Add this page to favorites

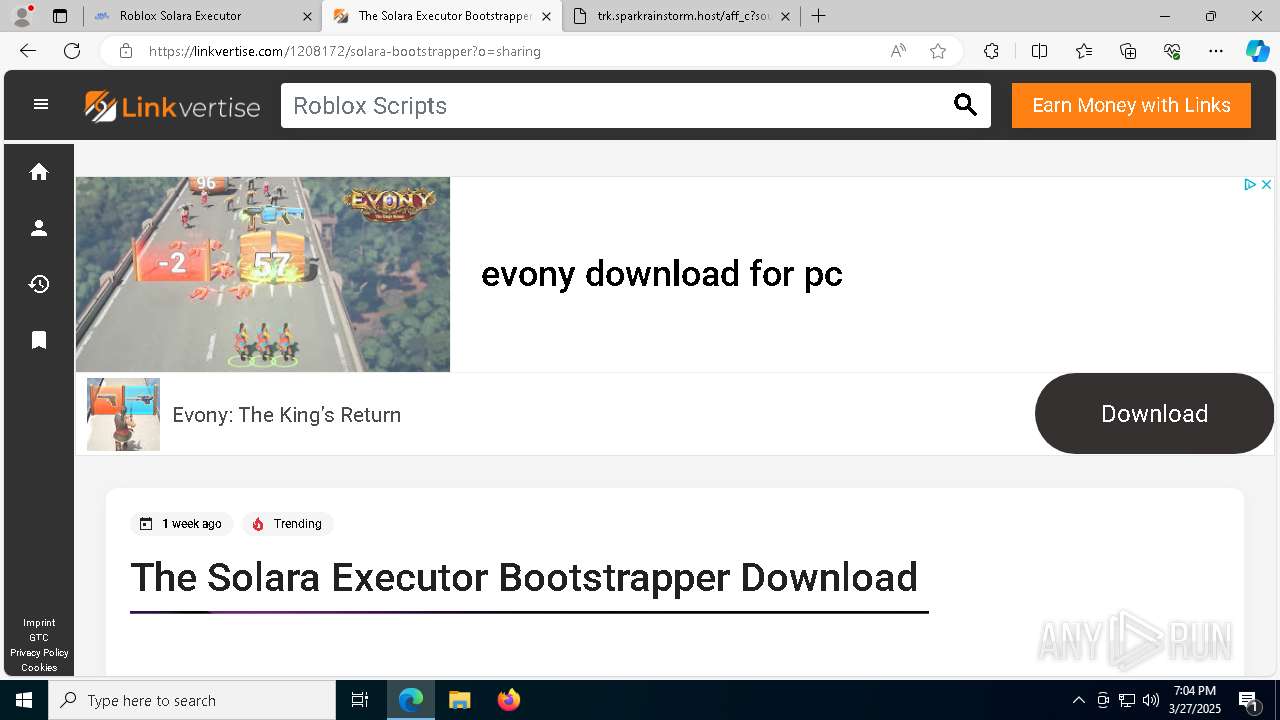[x=938, y=51]
